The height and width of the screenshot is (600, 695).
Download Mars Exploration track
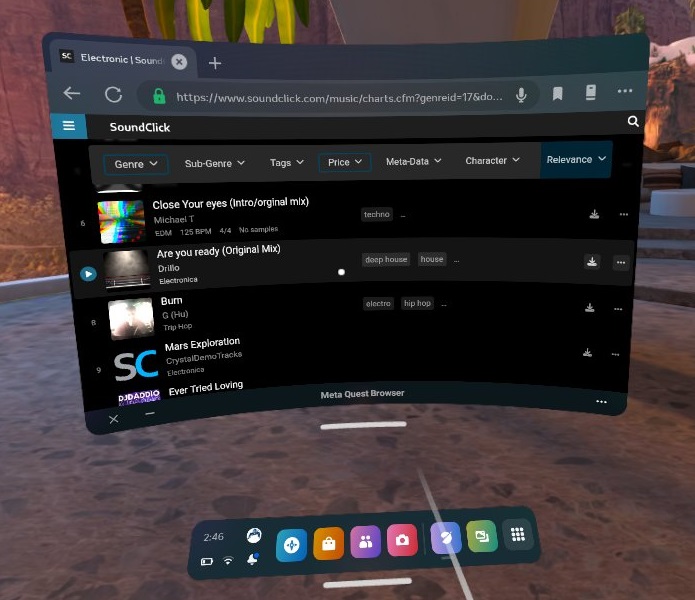click(587, 353)
